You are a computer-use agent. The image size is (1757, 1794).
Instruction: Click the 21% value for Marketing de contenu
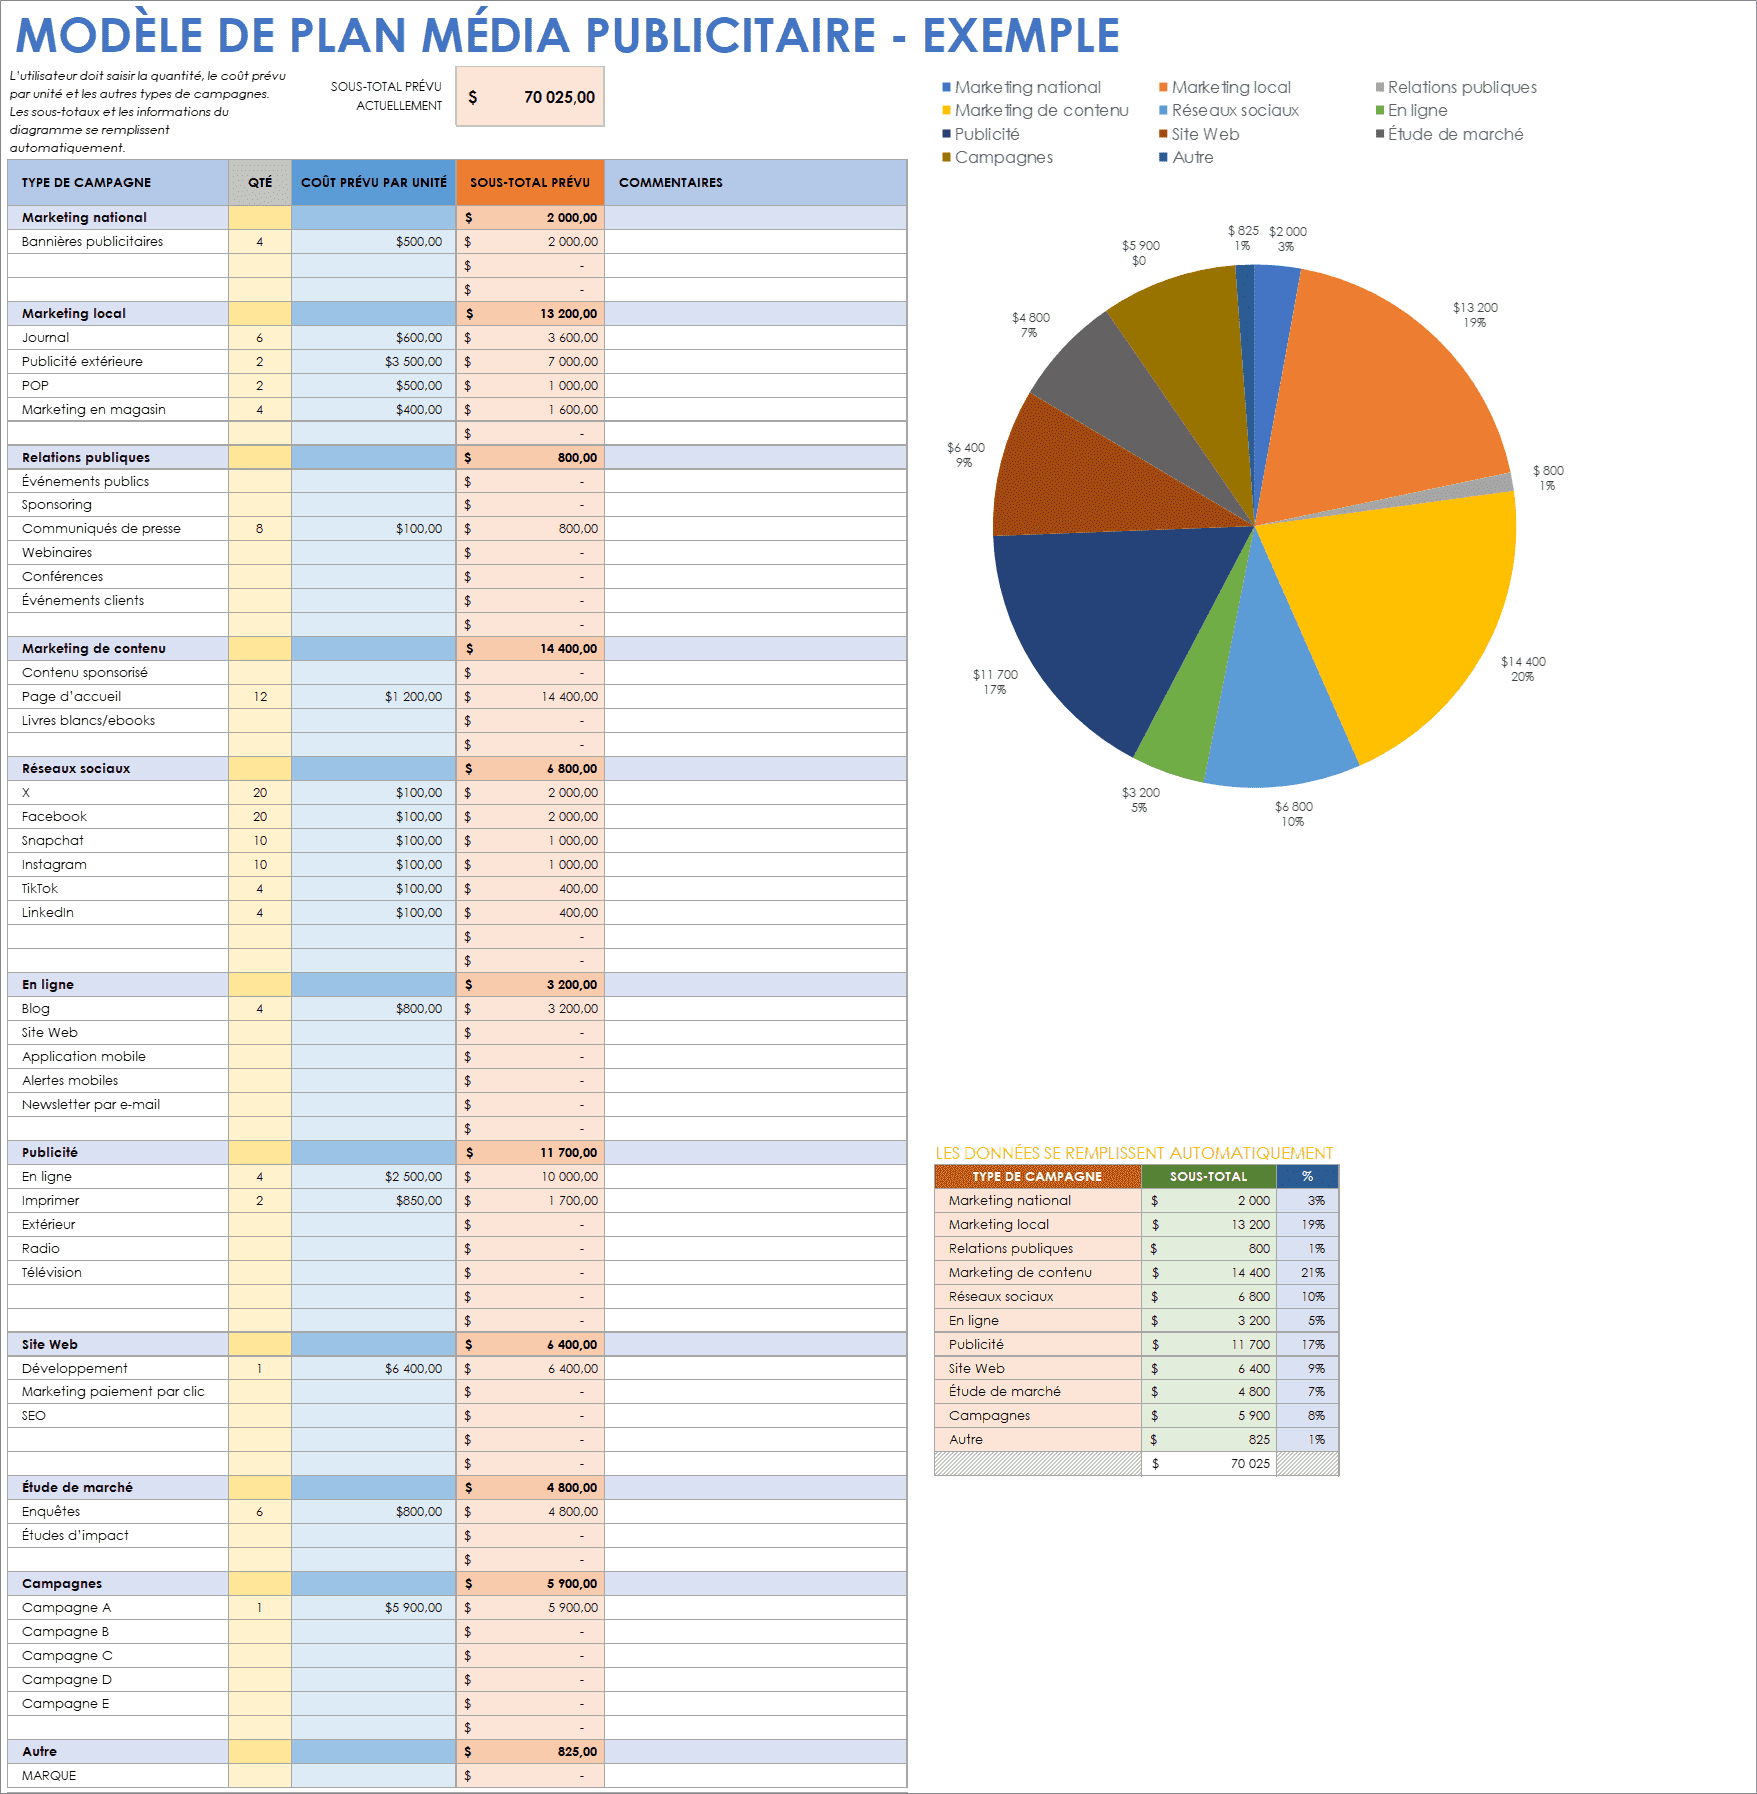pyautogui.click(x=1308, y=1273)
